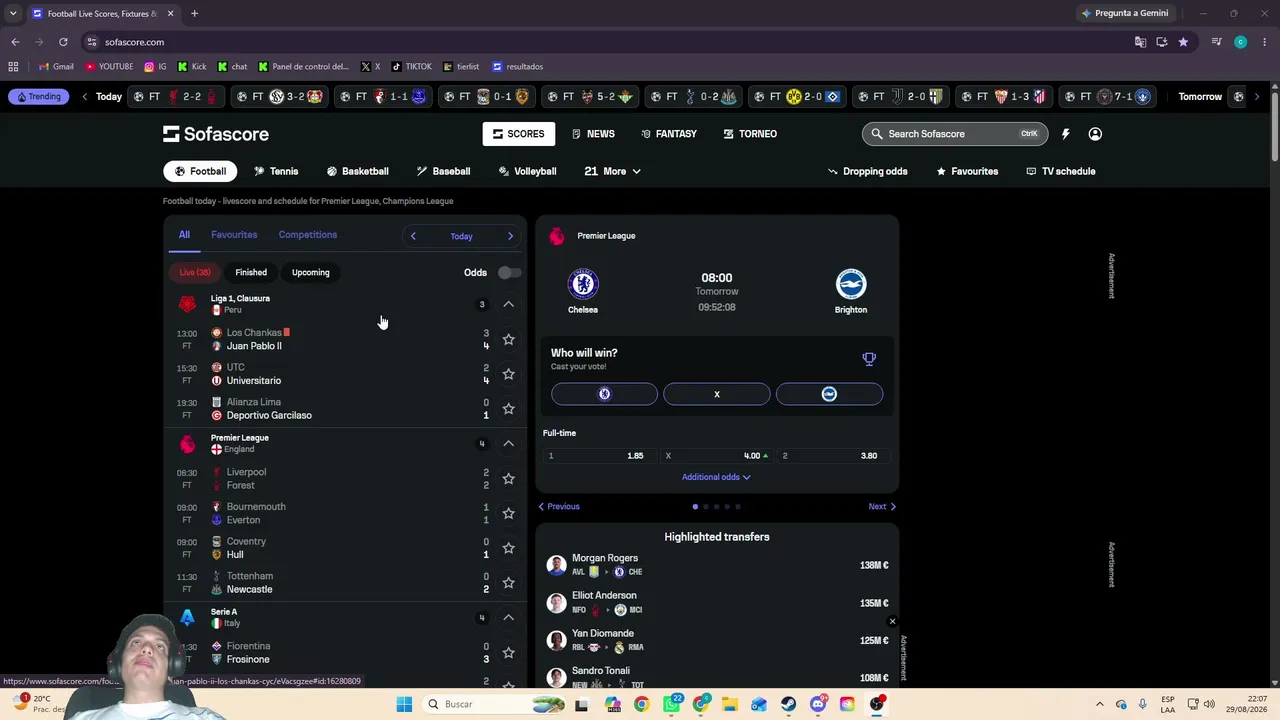The width and height of the screenshot is (1280, 720).
Task: Open the user profile icon on Sofascore
Action: pyautogui.click(x=1095, y=134)
